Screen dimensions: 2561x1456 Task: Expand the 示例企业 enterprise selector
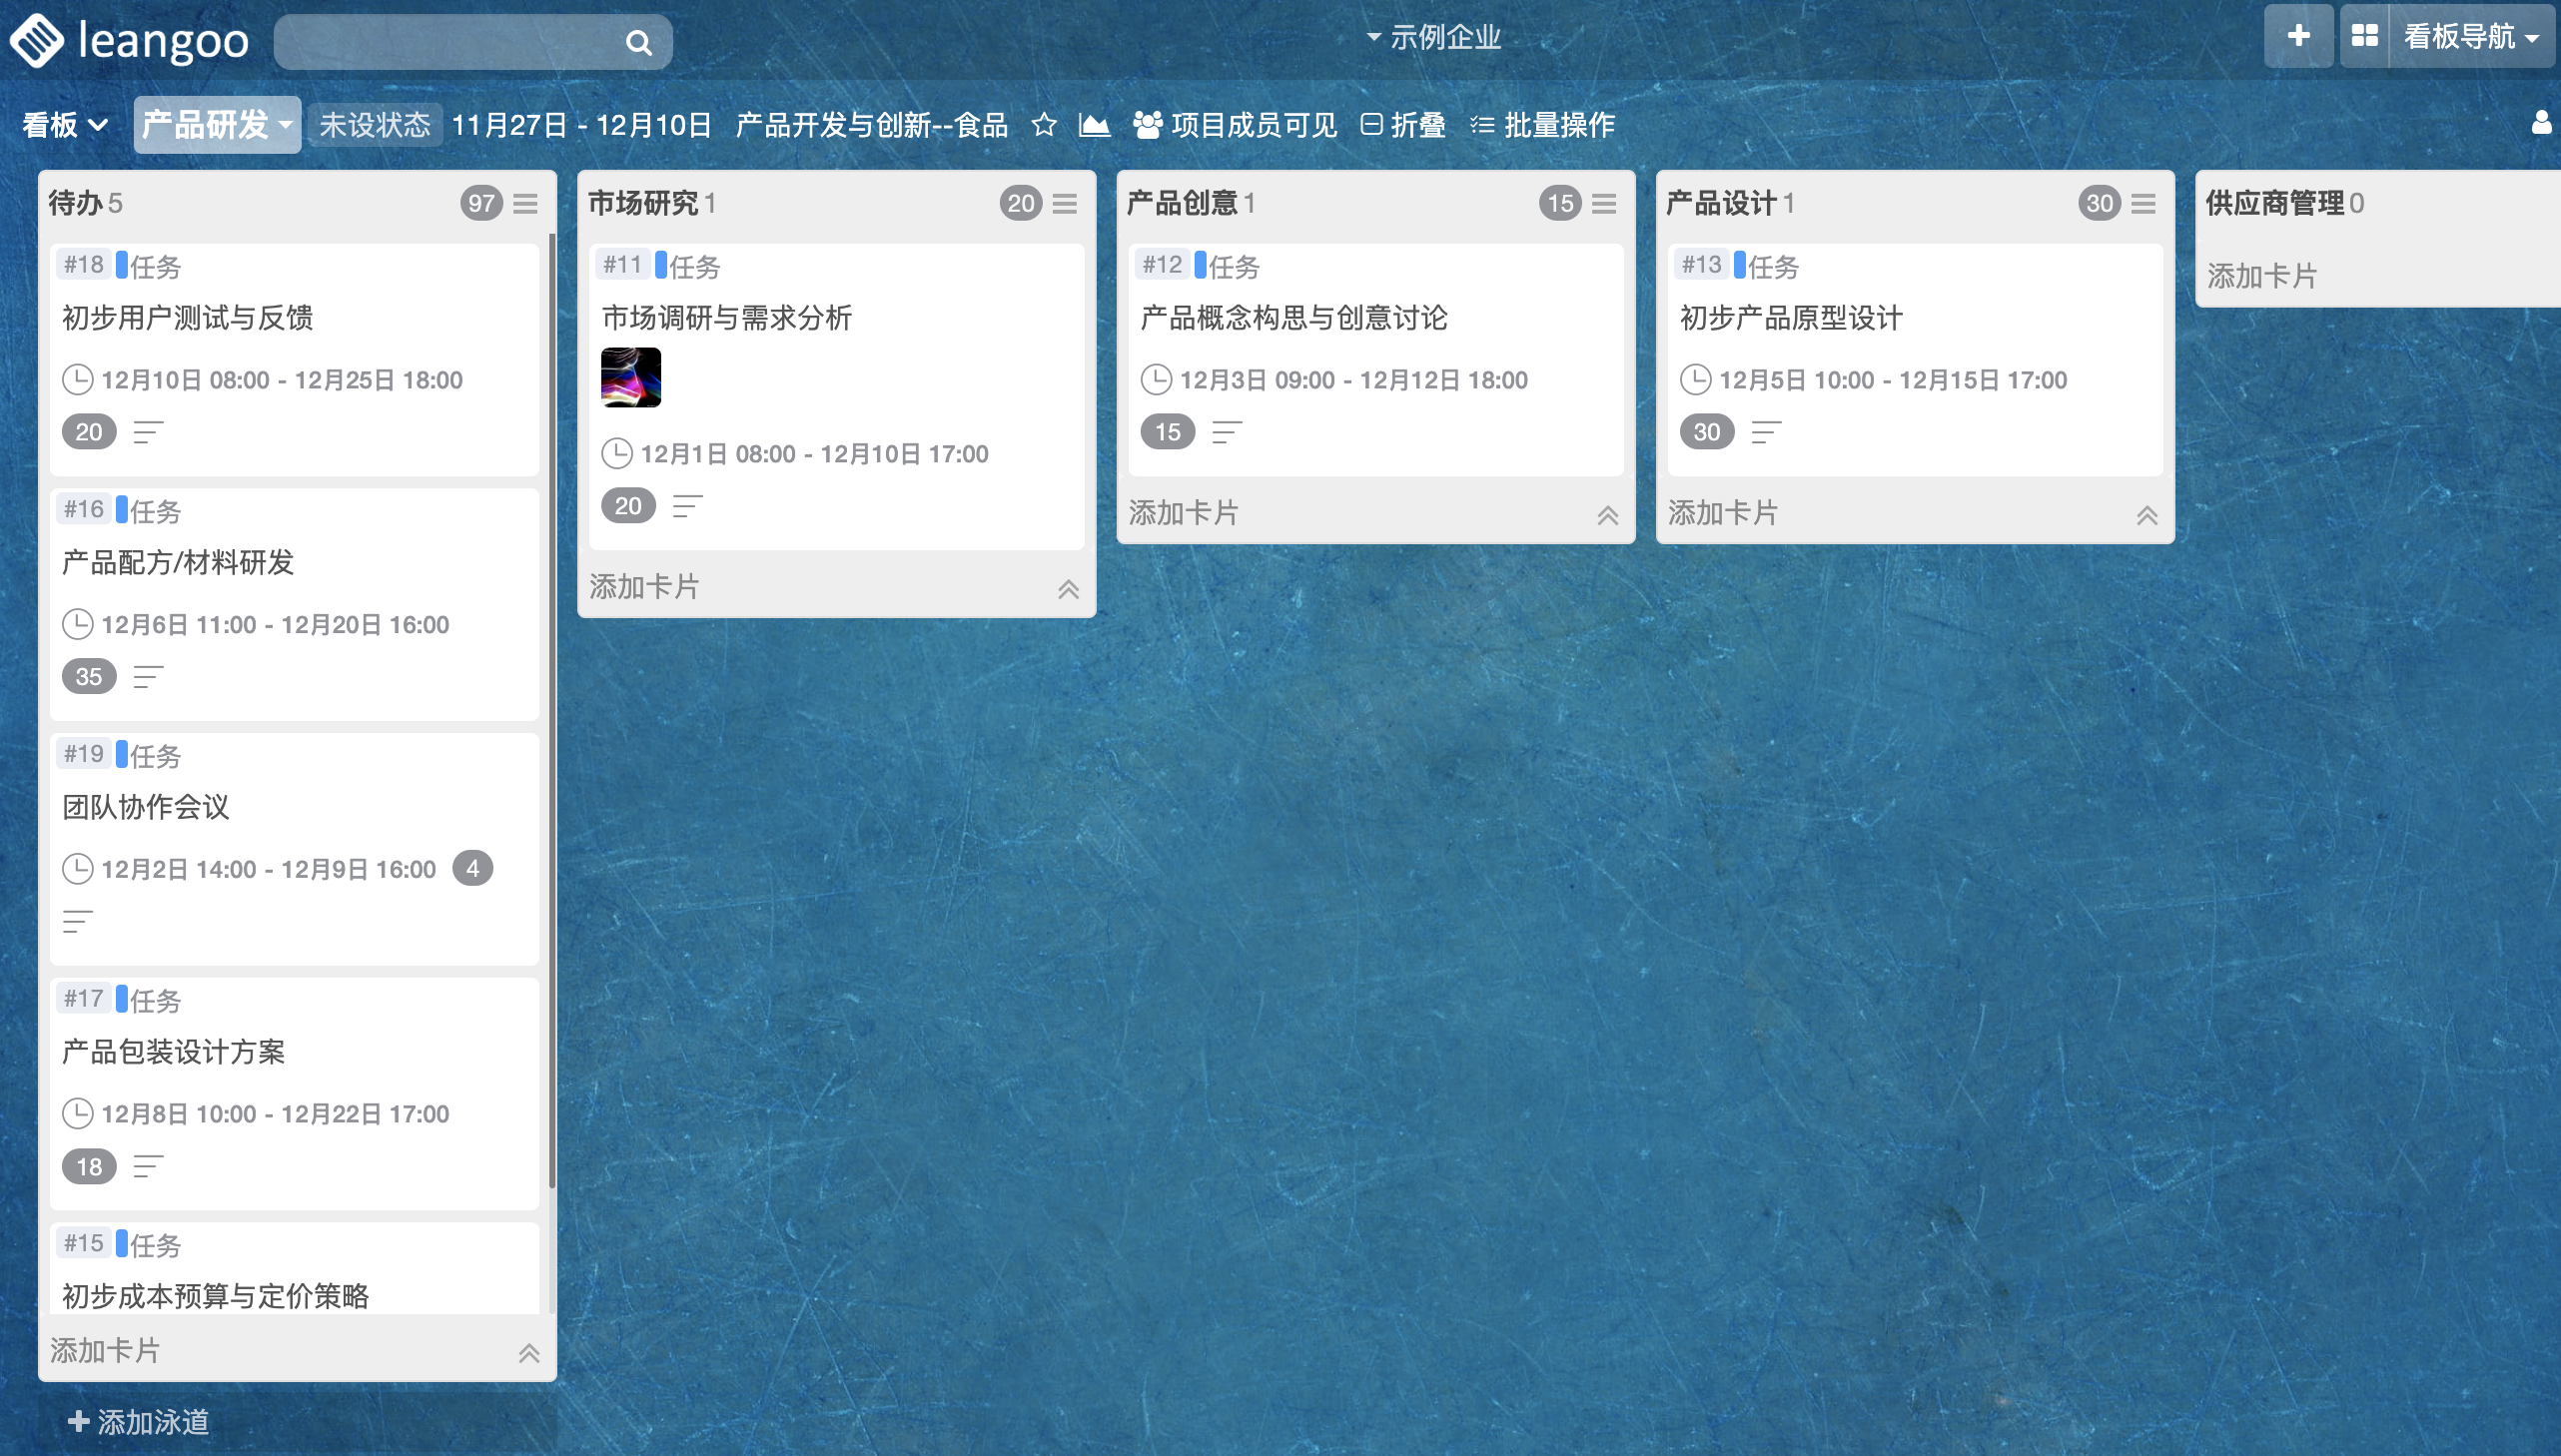[x=1434, y=38]
